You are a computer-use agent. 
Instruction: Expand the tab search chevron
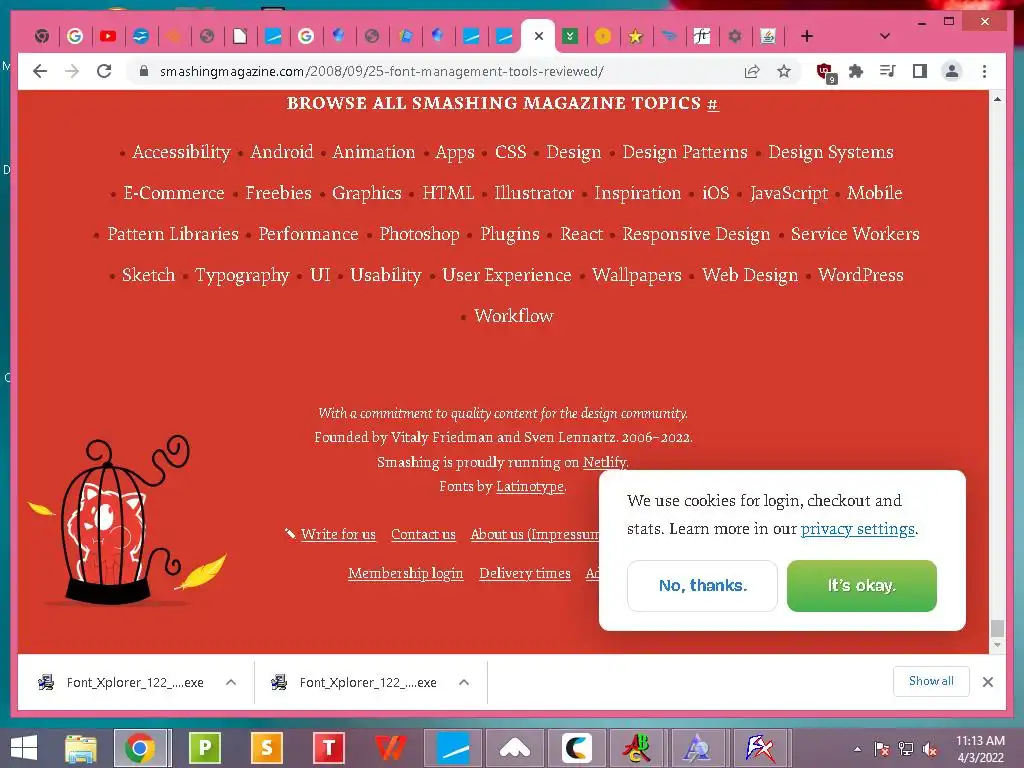tap(885, 36)
